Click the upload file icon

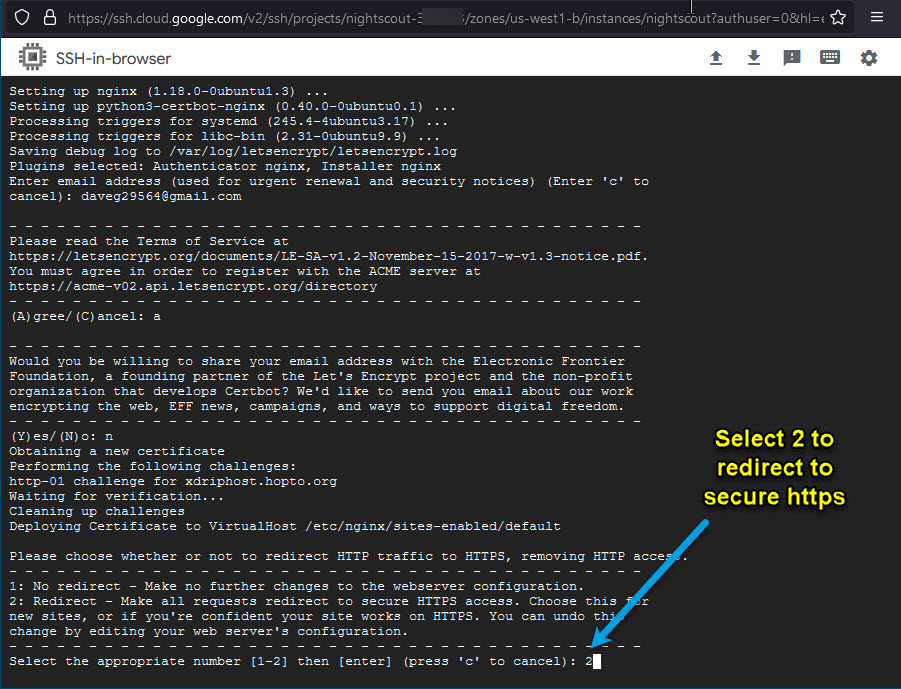click(716, 58)
